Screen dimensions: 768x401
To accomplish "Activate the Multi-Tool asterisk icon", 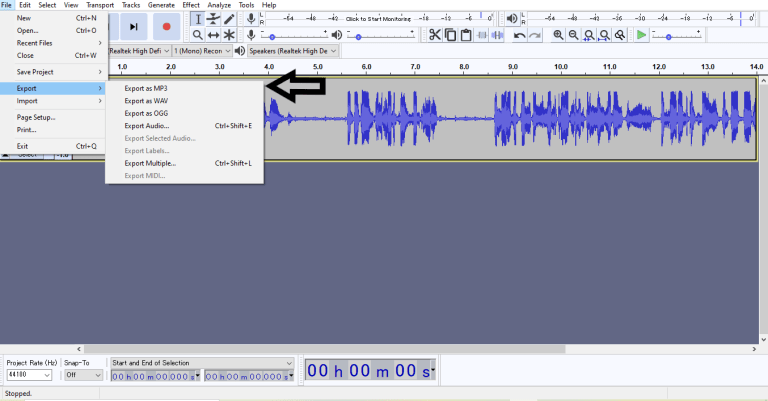I will coord(230,35).
